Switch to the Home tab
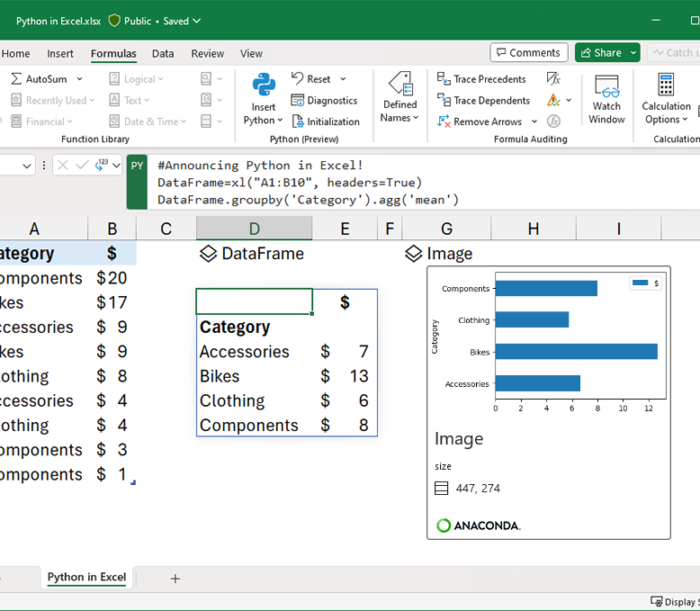 pos(16,54)
